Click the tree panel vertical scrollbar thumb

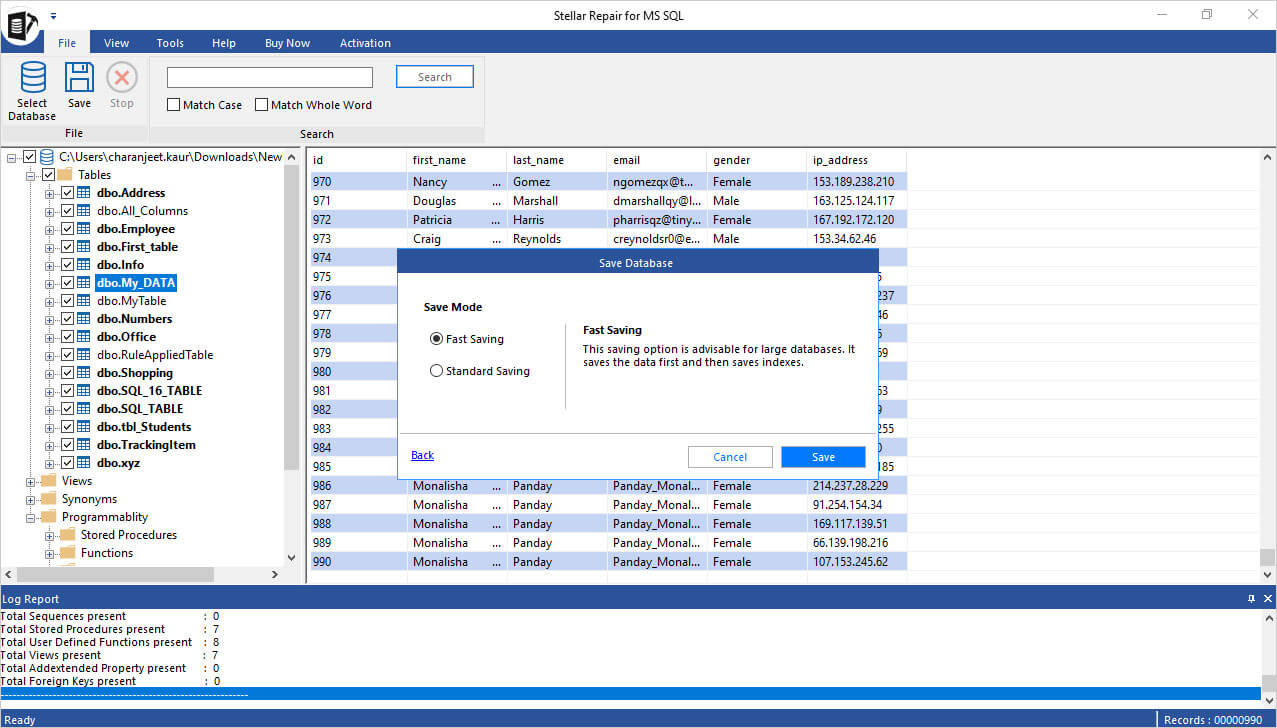click(x=292, y=316)
